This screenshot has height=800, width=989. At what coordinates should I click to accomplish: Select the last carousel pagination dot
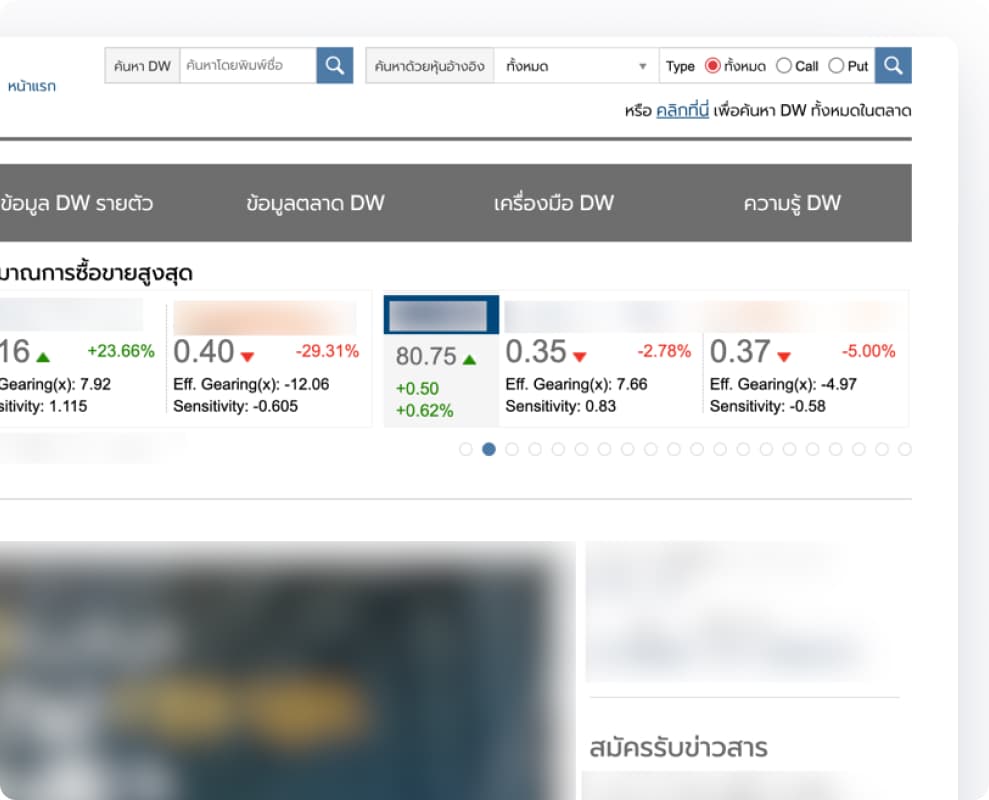tap(905, 449)
